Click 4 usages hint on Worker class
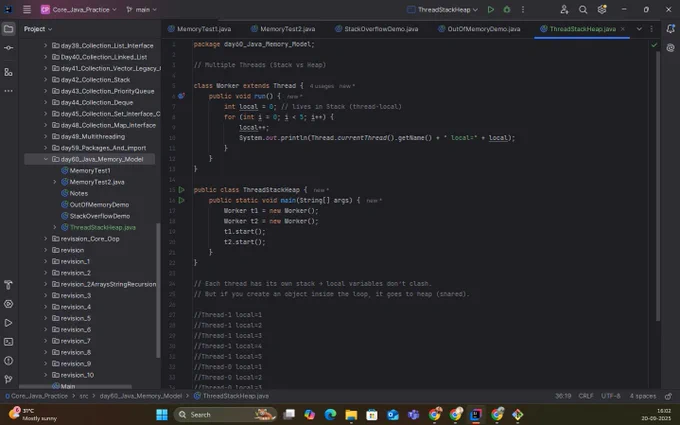 321,86
